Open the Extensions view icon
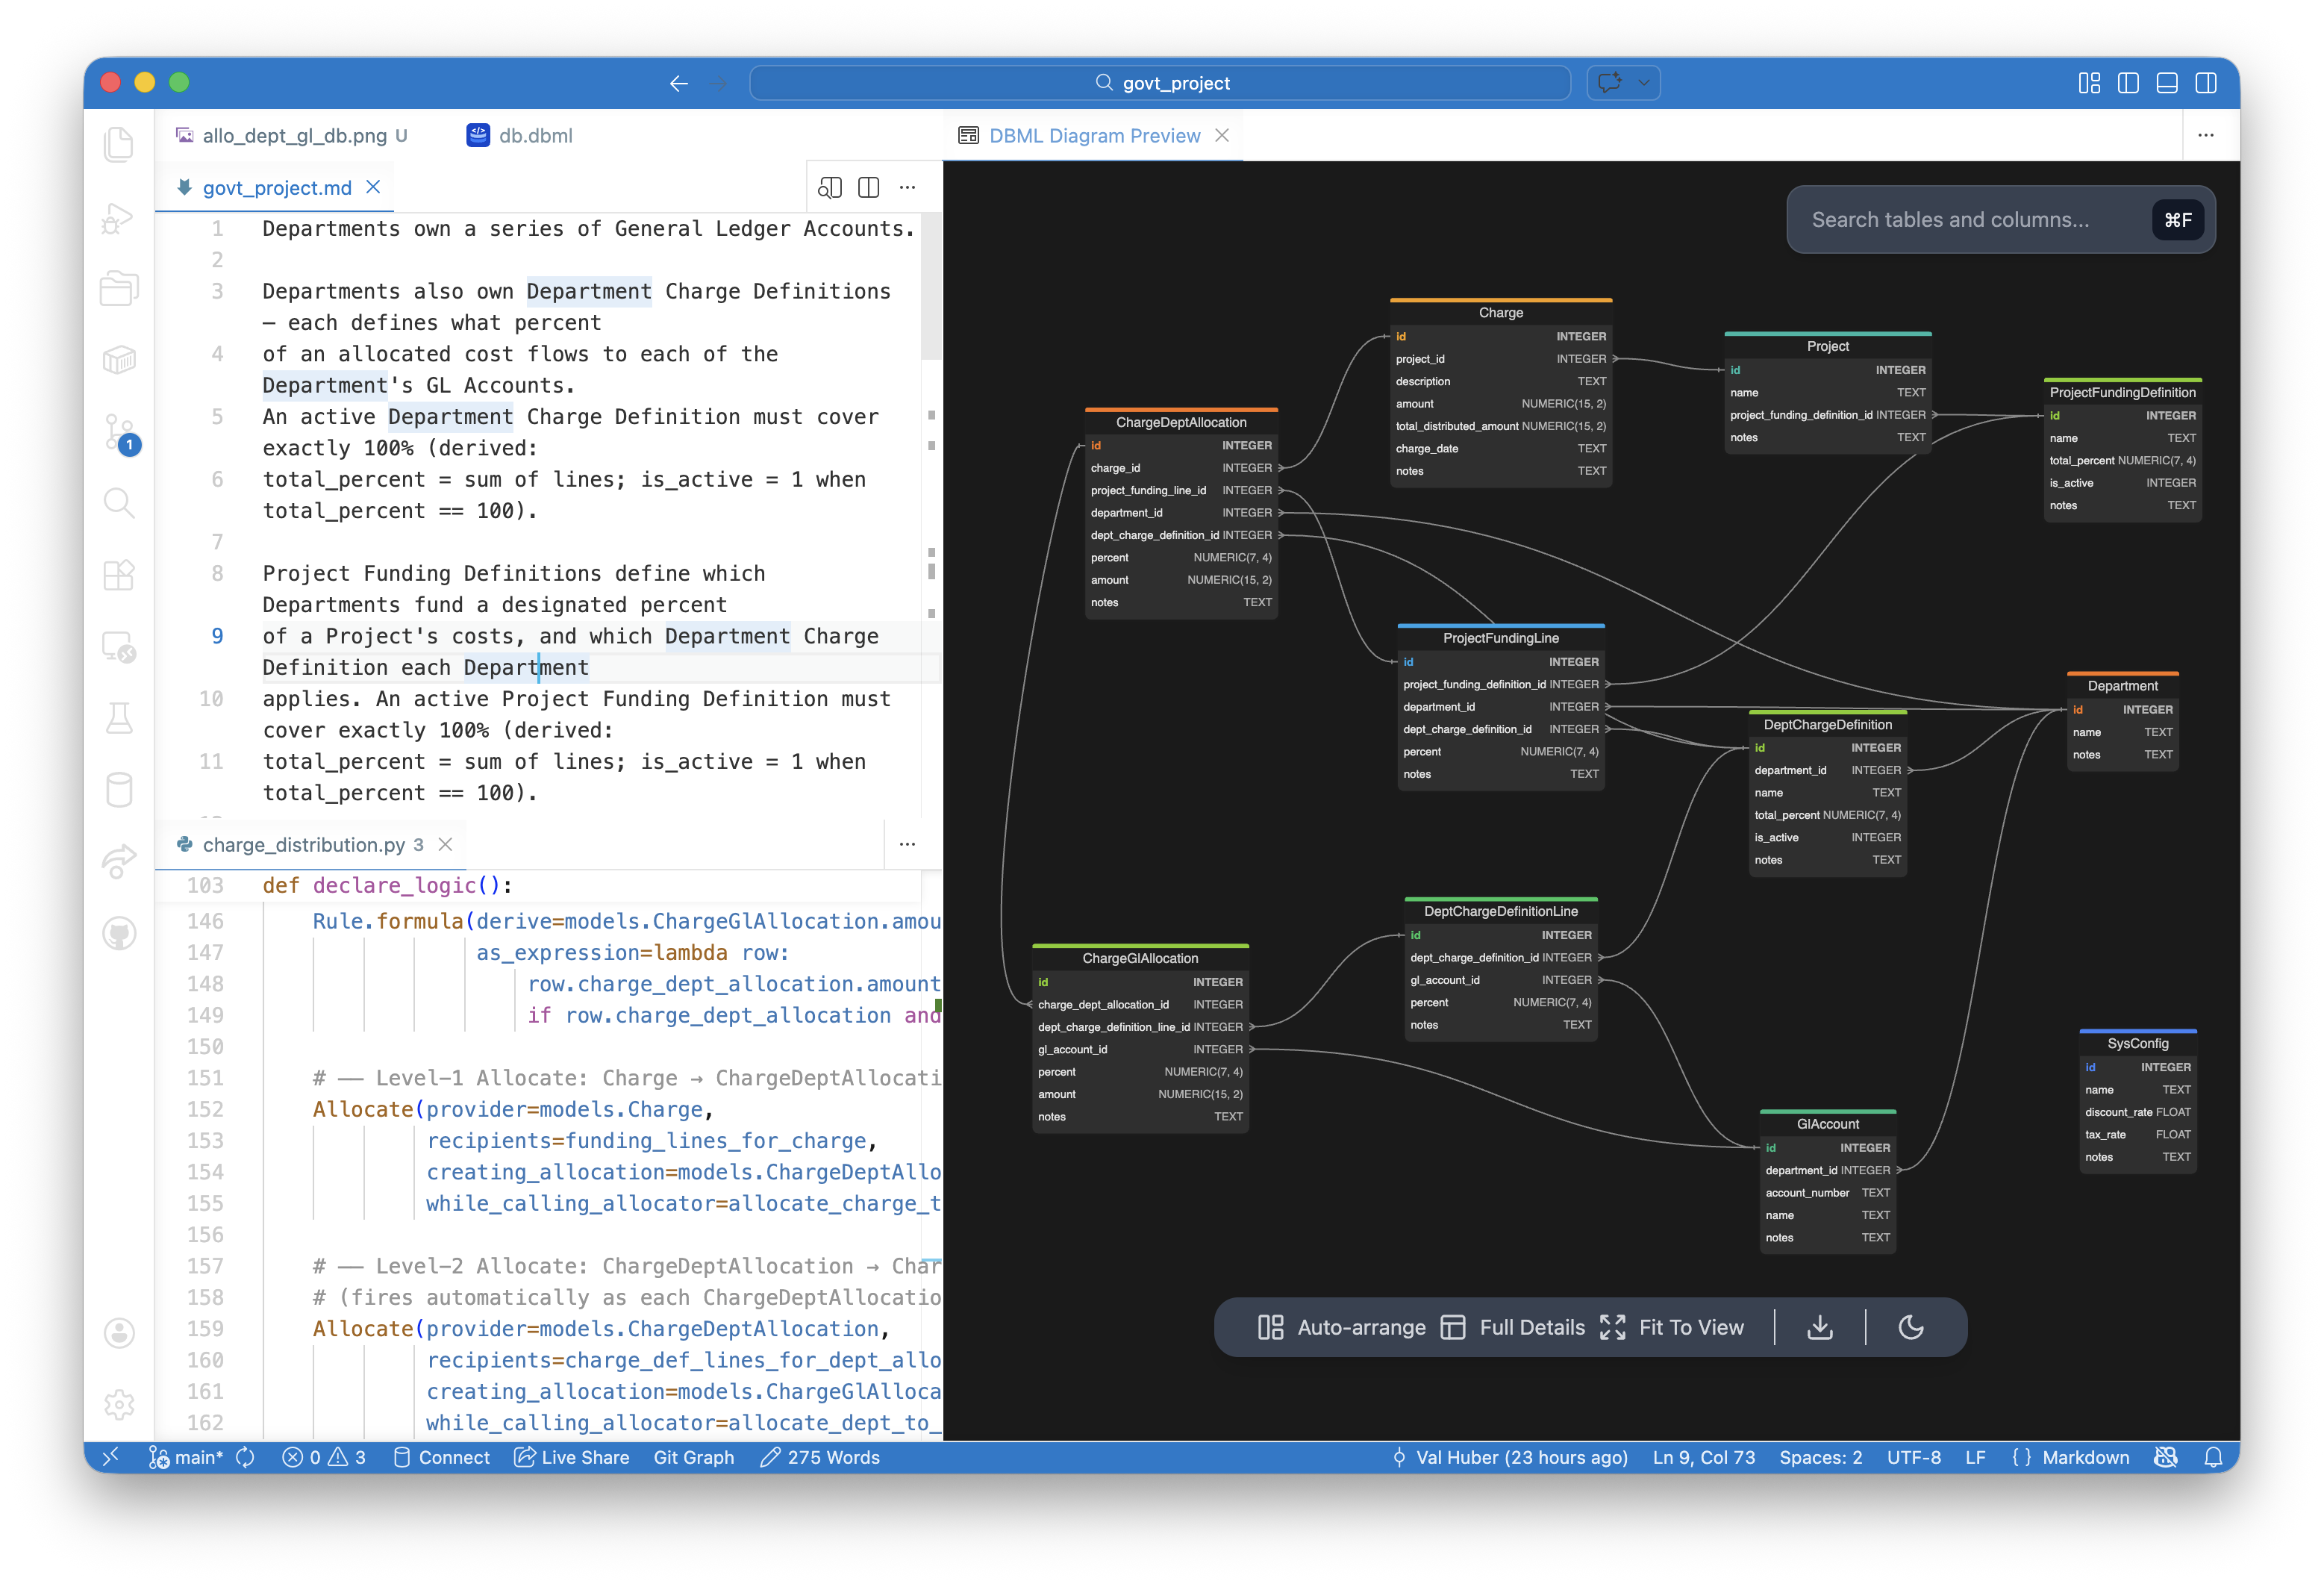This screenshot has height=1584, width=2324. pyautogui.click(x=119, y=575)
